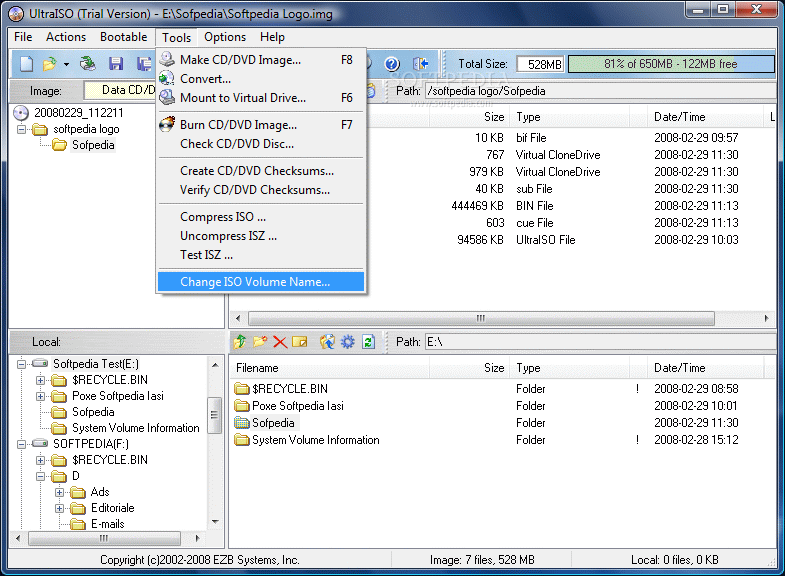Click Make CD/DVD Image menu icon
The width and height of the screenshot is (785, 576).
[x=167, y=59]
